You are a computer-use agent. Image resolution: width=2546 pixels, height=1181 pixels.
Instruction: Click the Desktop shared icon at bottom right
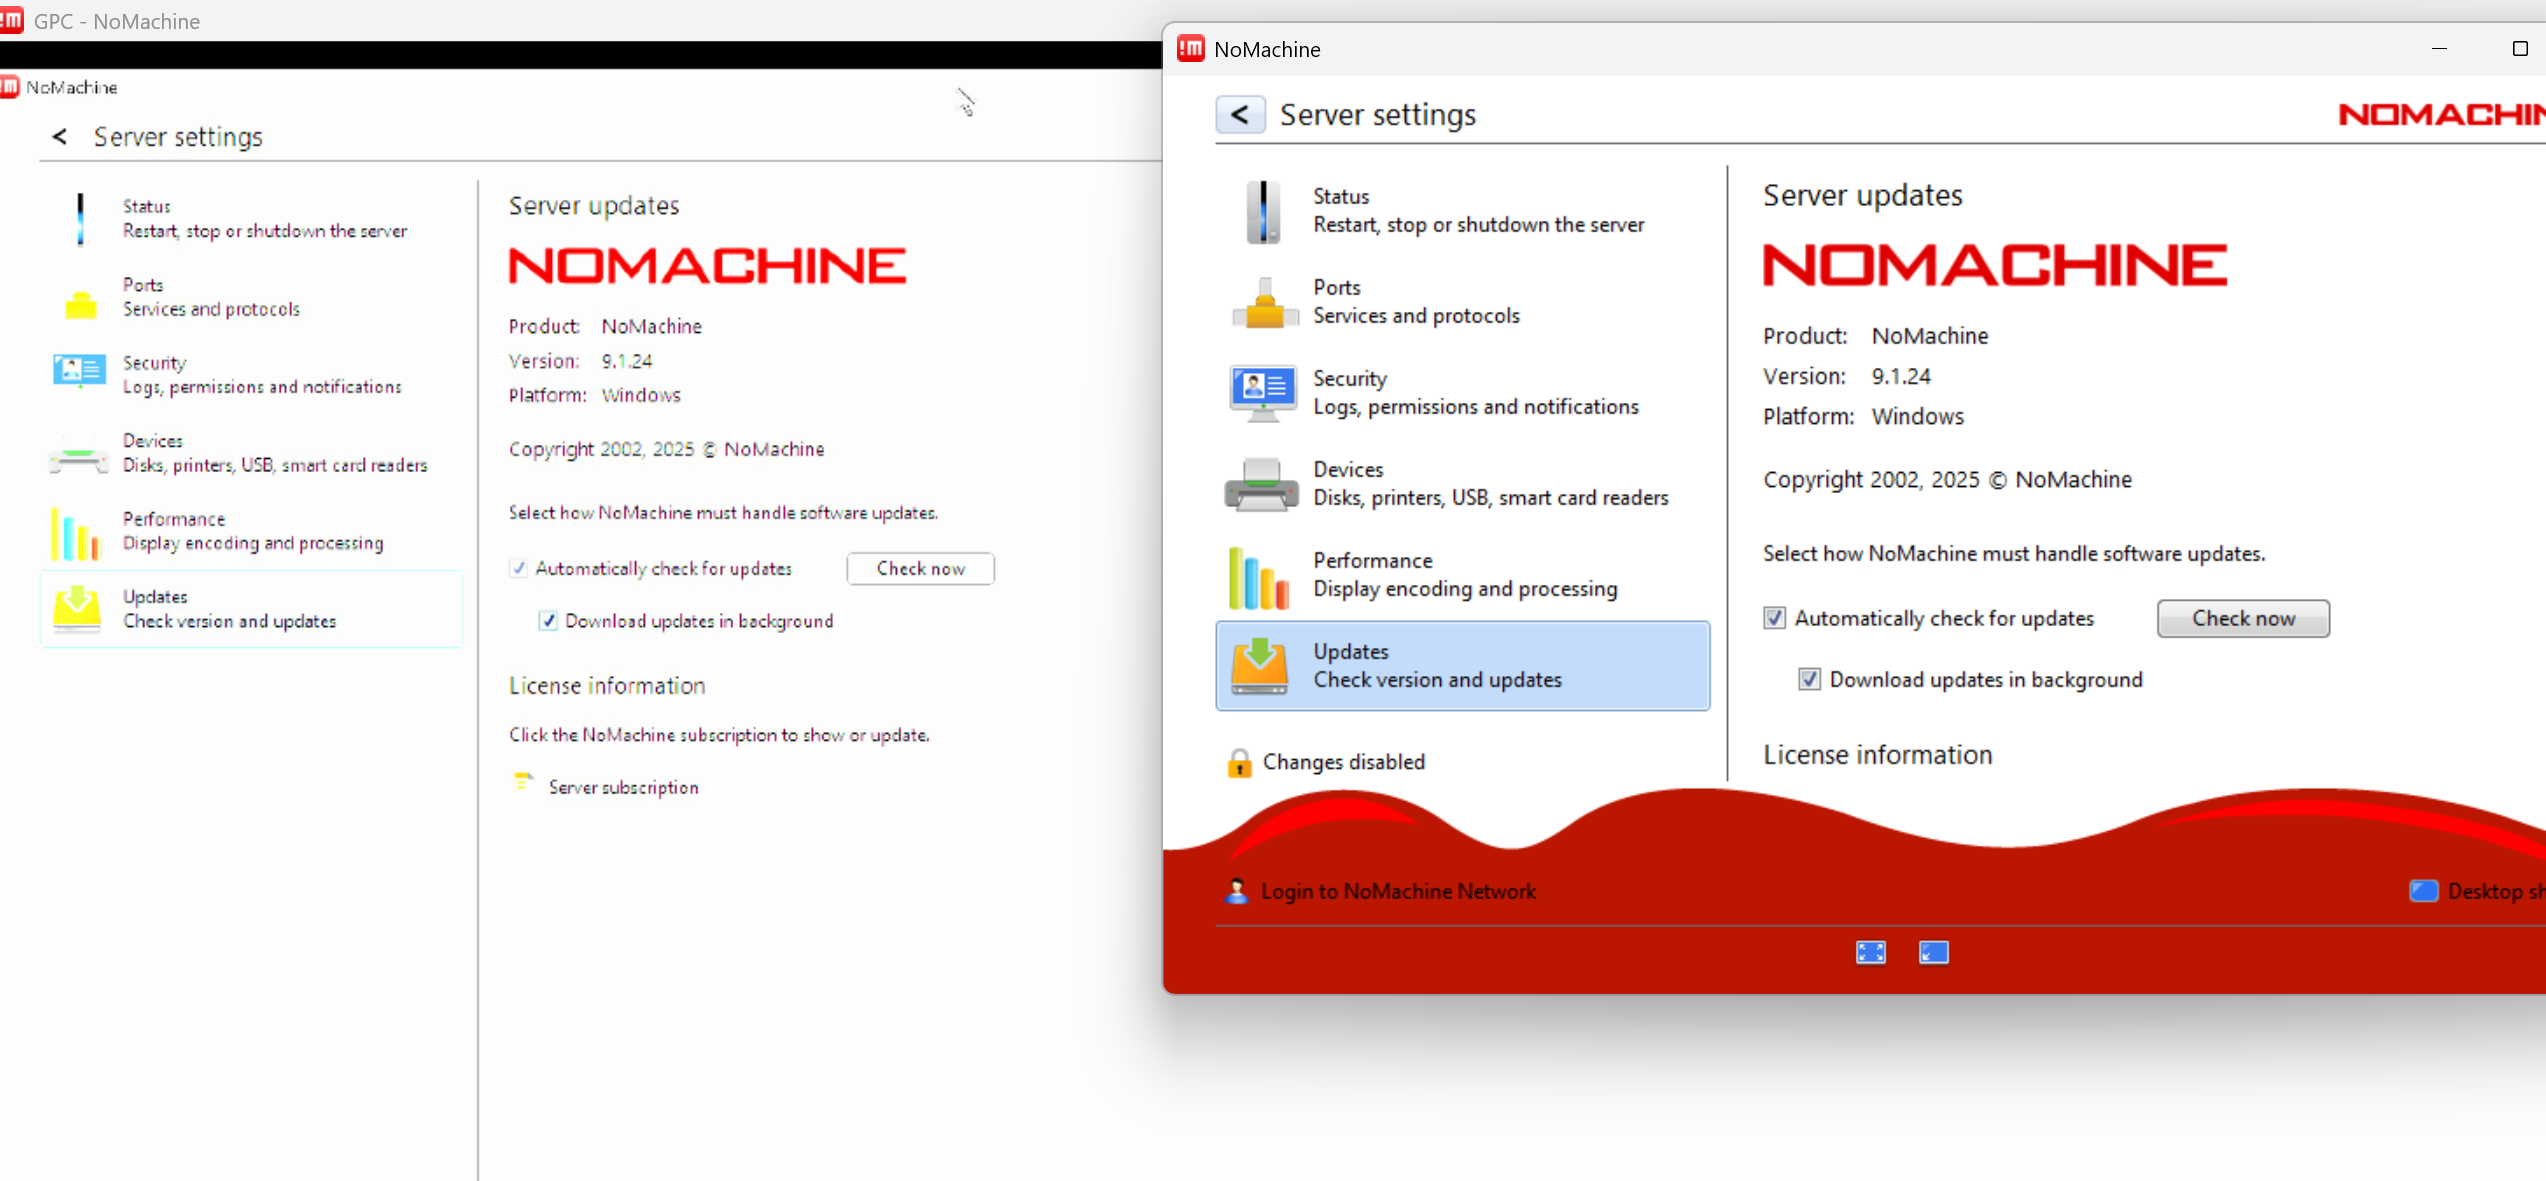(2423, 891)
